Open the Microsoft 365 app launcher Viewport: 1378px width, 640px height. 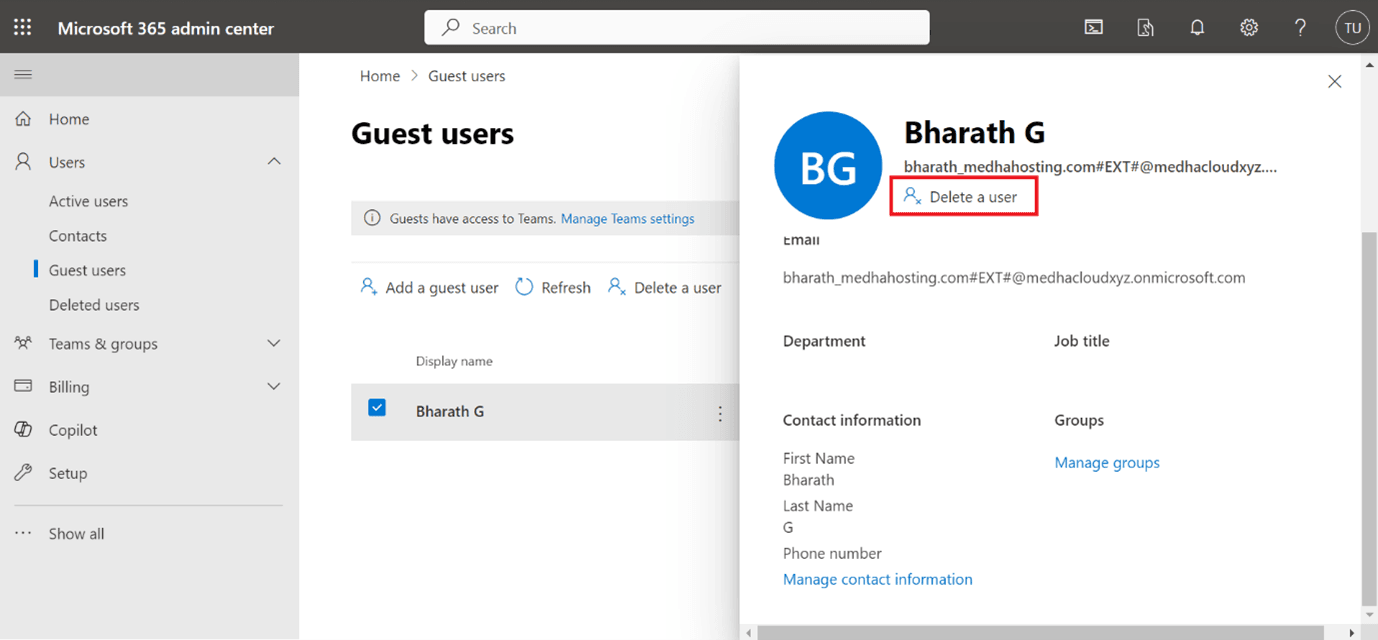point(22,27)
